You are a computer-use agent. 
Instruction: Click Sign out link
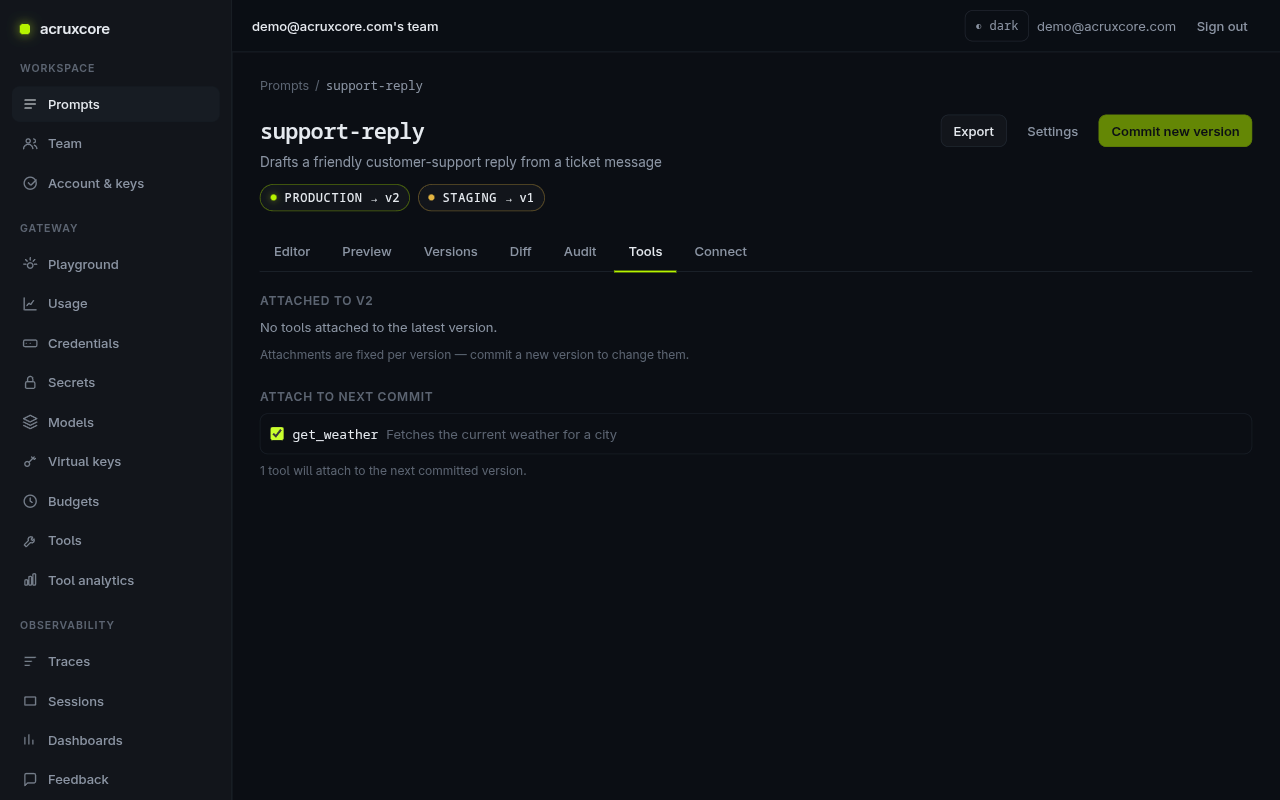tap(1222, 26)
